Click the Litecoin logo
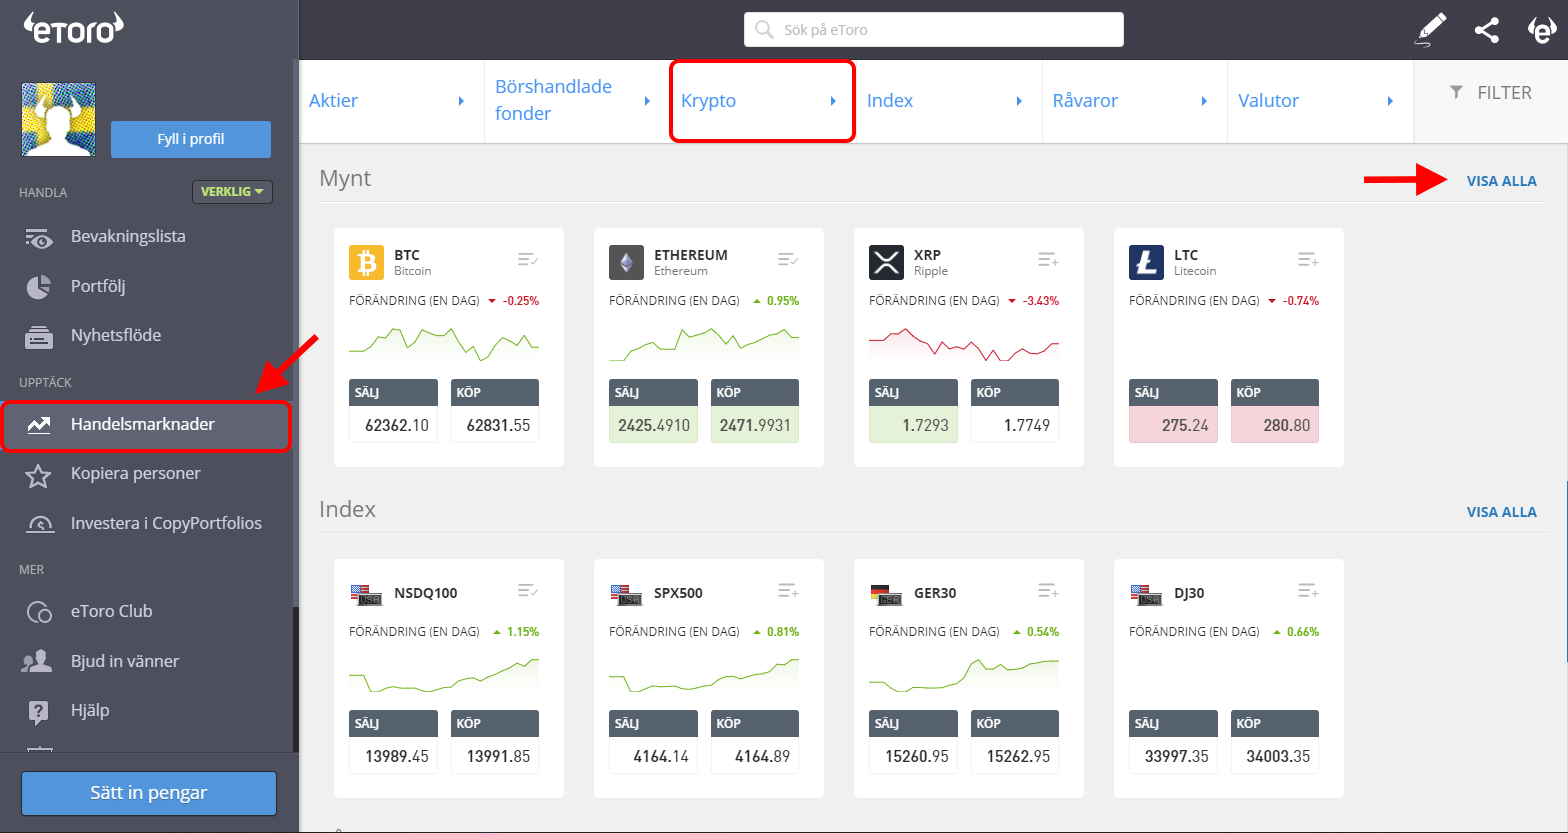 pos(1146,263)
